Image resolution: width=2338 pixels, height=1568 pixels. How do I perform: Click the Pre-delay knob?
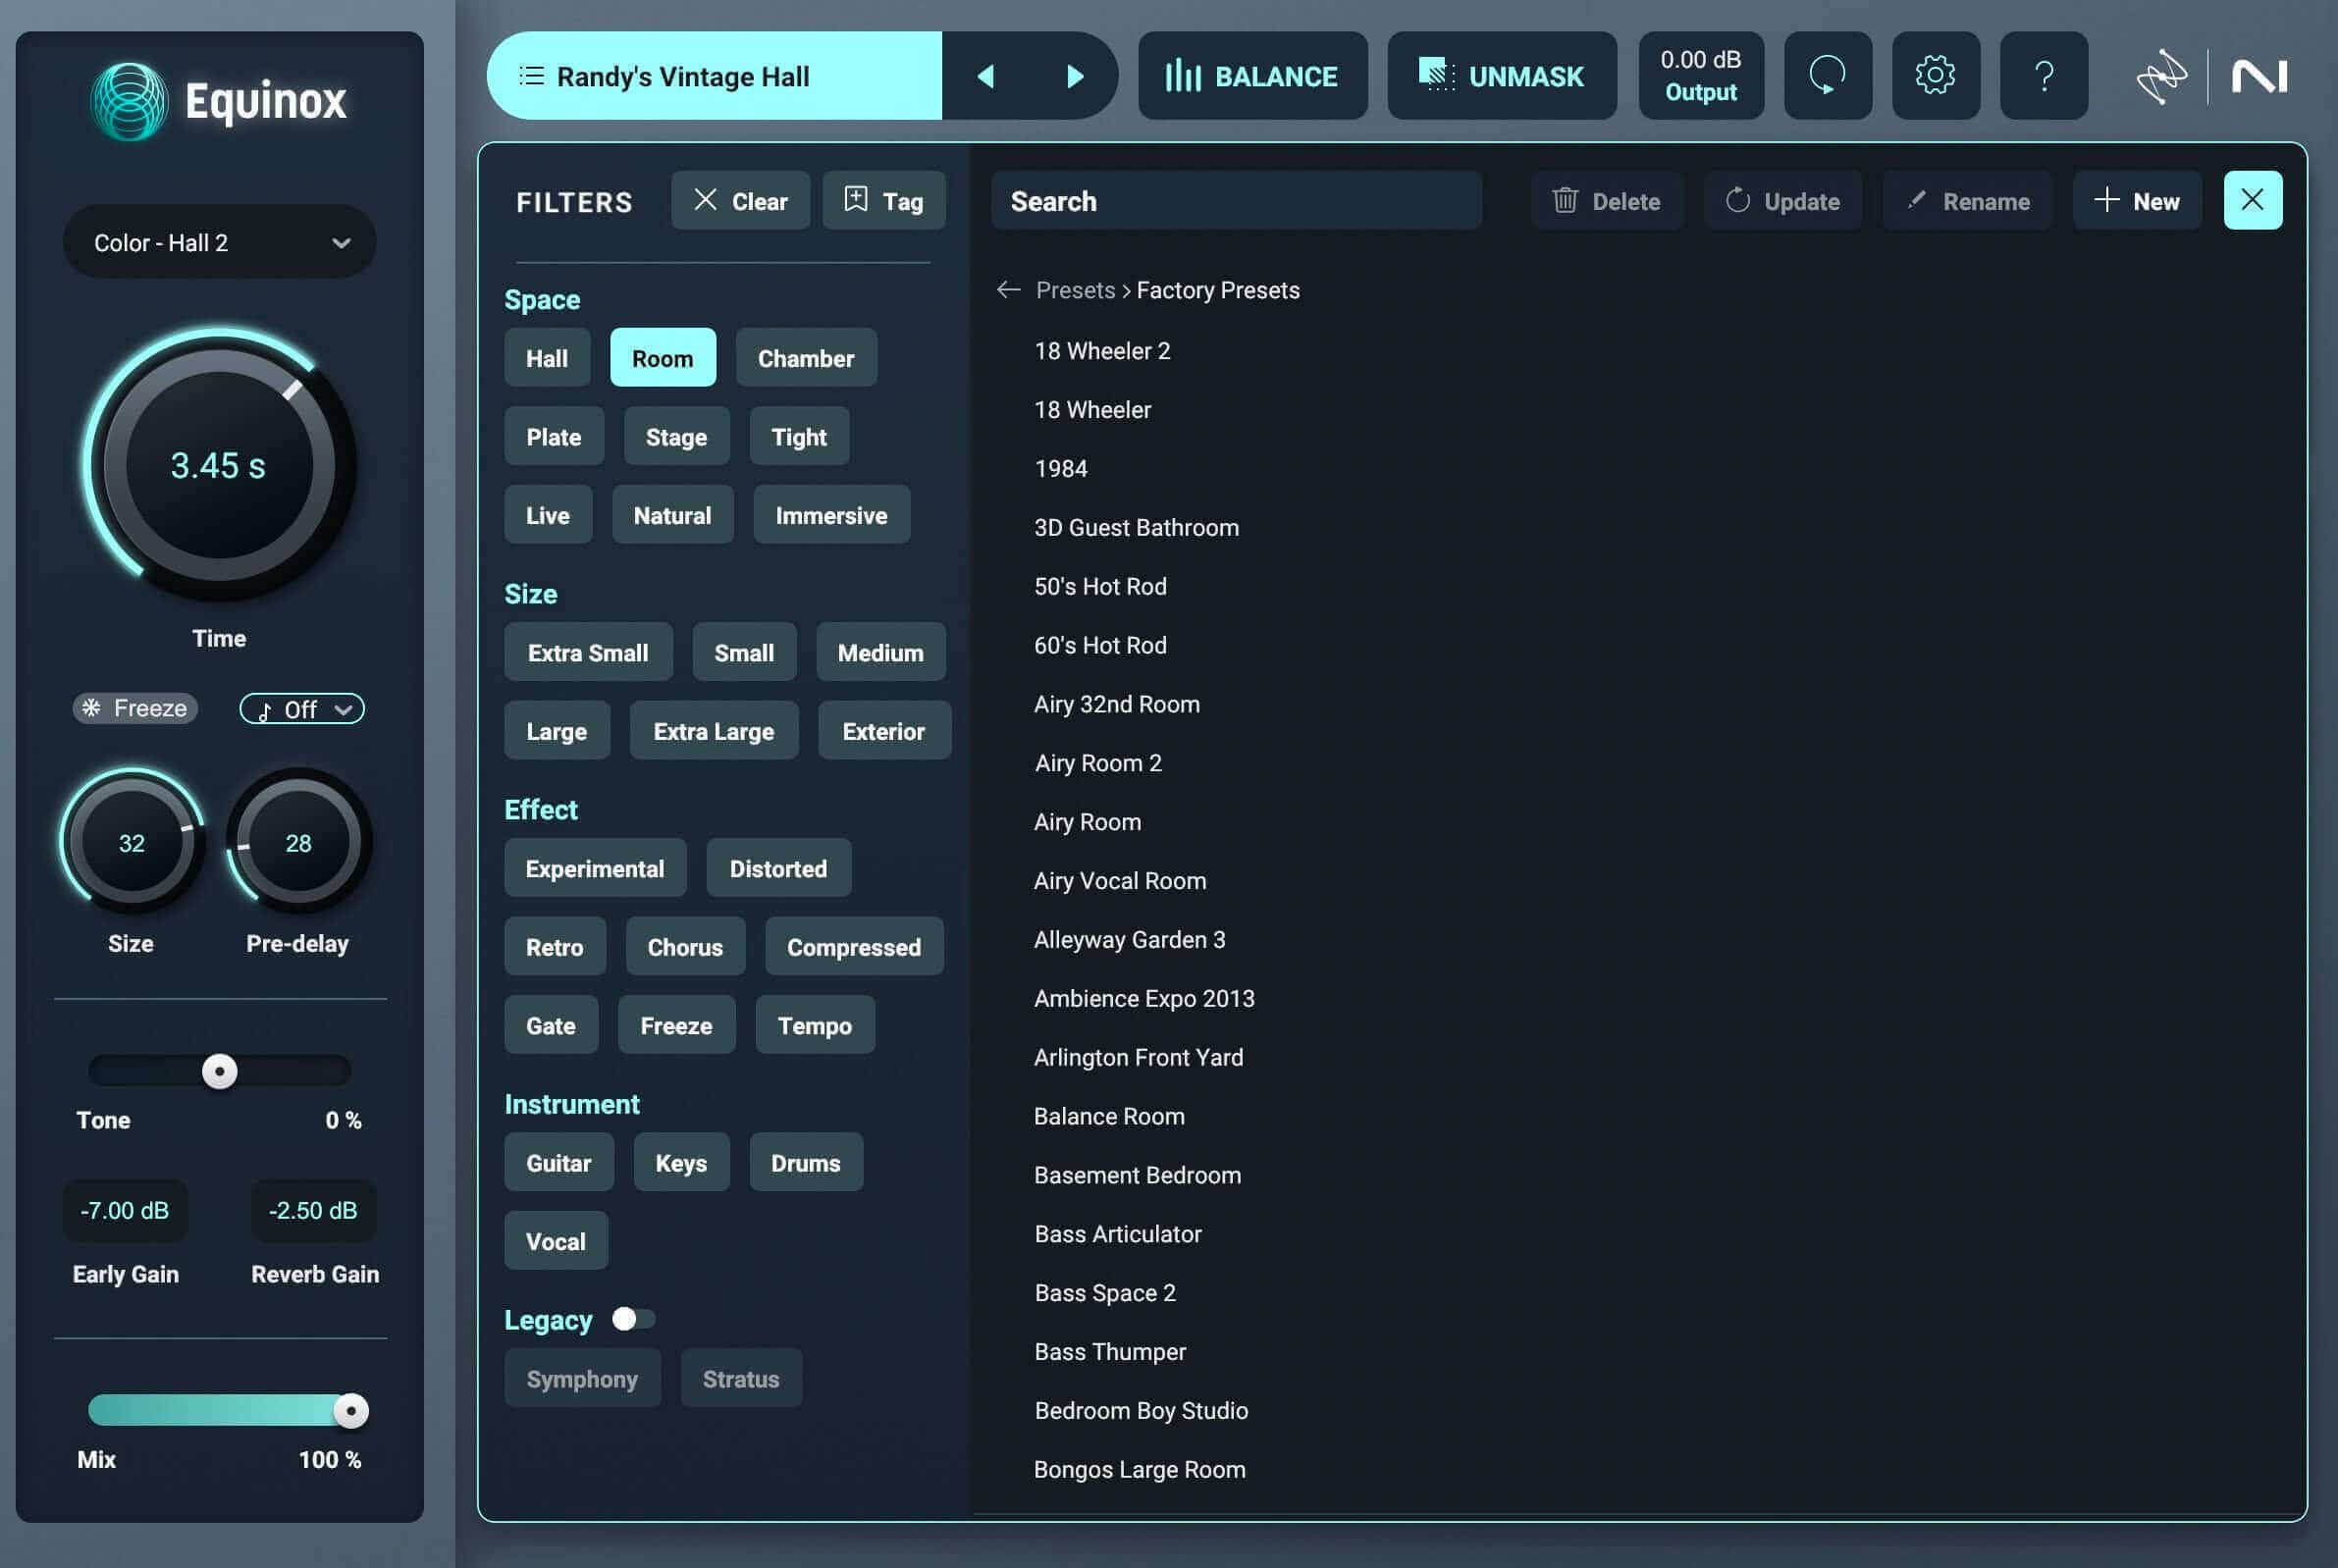pyautogui.click(x=298, y=842)
